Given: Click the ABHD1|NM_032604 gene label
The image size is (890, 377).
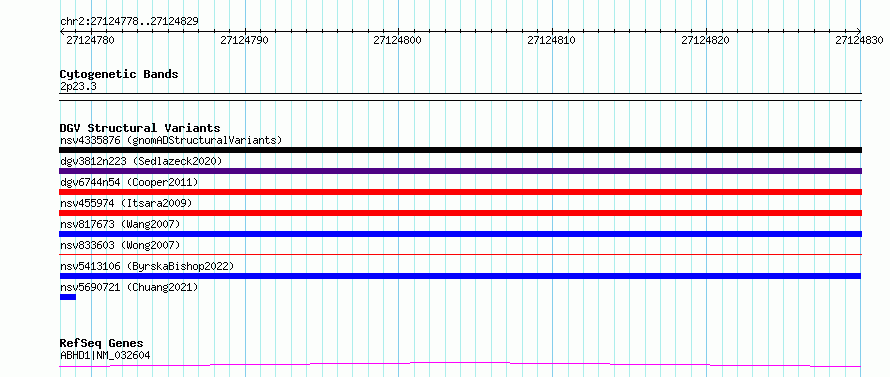Looking at the screenshot, I should pos(105,355).
